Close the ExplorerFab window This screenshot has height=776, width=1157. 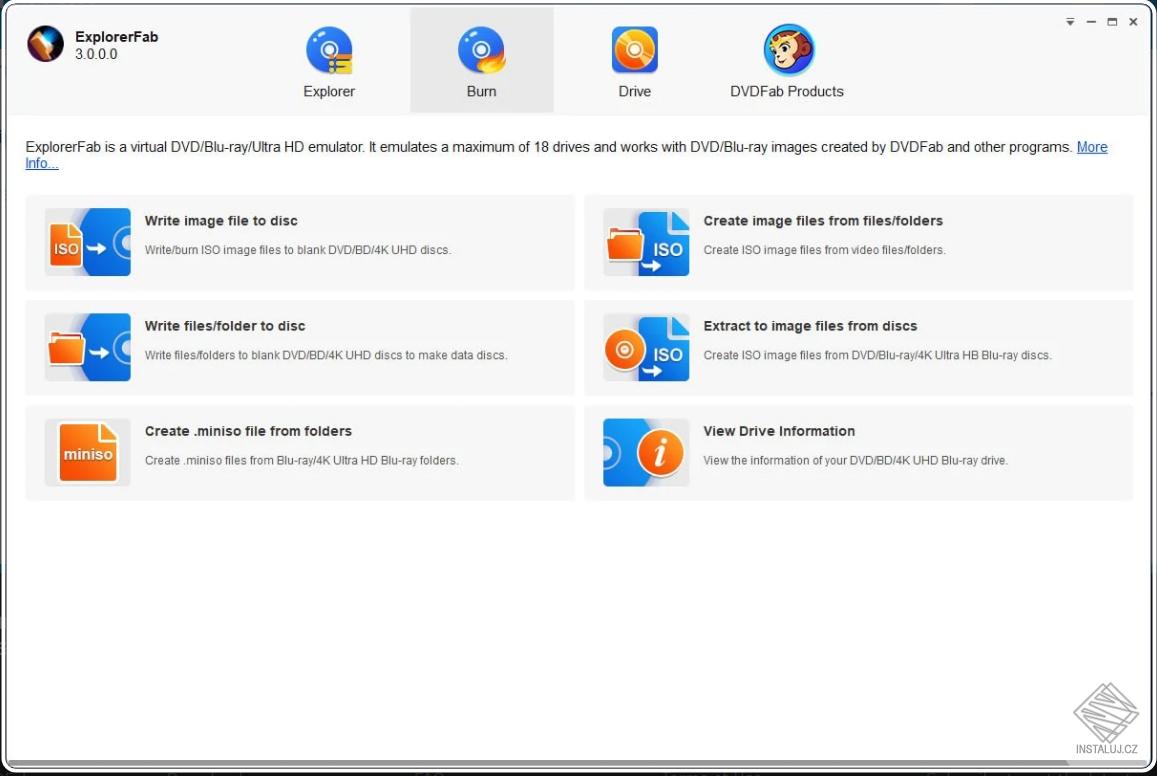tap(1133, 22)
